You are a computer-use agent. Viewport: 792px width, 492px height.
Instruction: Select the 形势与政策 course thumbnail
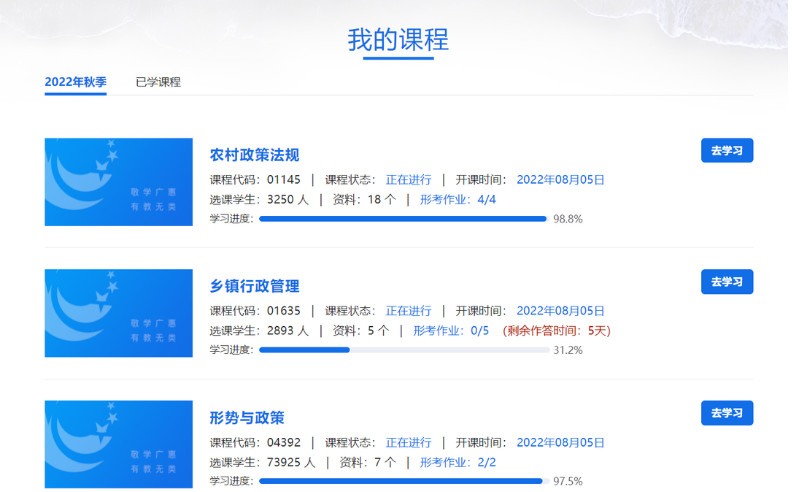(119, 445)
